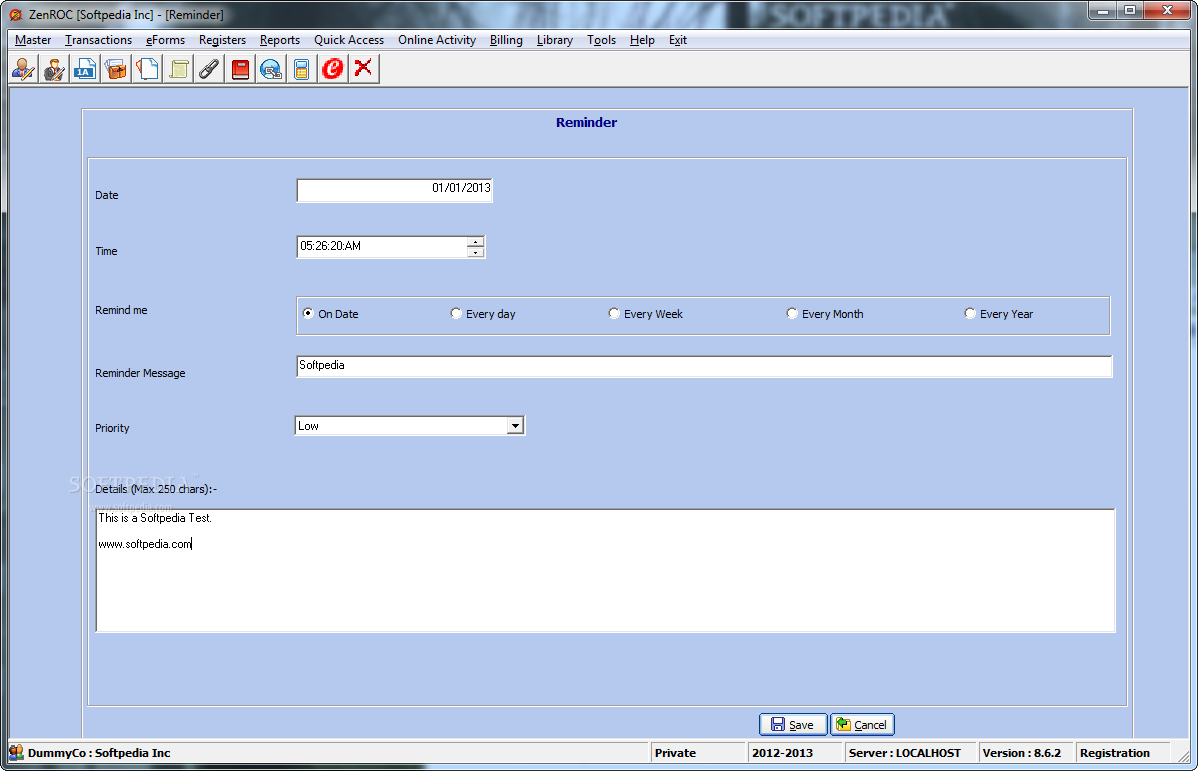The height and width of the screenshot is (771, 1198).
Task: Click the Private status bar entry
Action: pyautogui.click(x=698, y=753)
